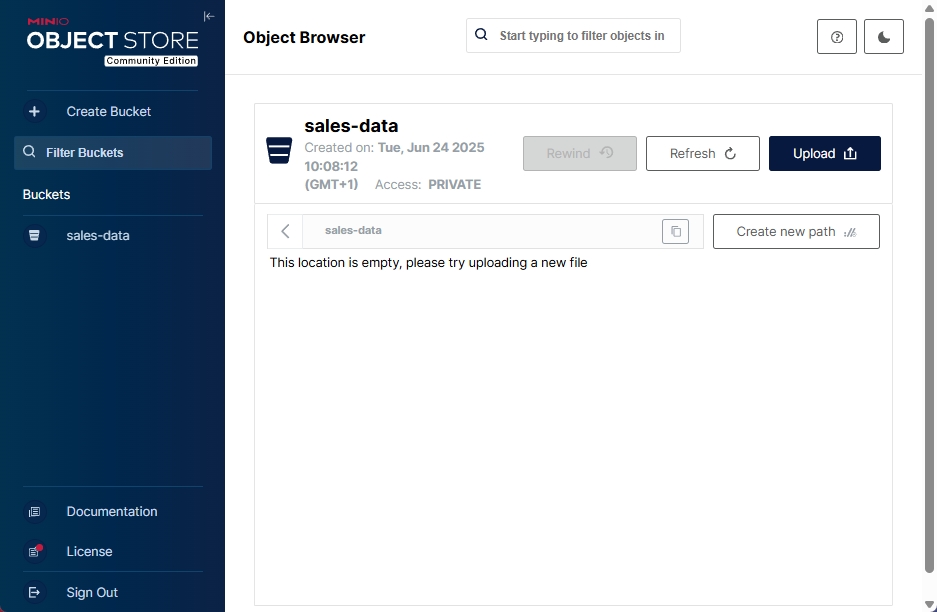Click the object filter search box

tap(580, 36)
